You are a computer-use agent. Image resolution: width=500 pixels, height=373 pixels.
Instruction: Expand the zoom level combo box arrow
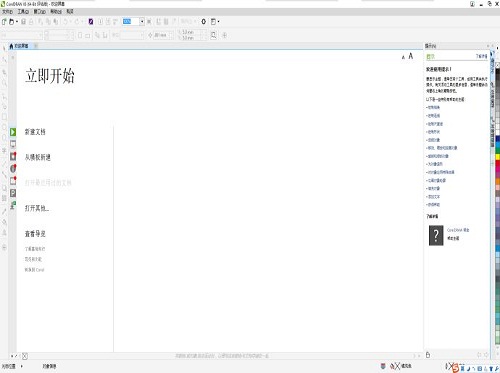click(x=142, y=22)
